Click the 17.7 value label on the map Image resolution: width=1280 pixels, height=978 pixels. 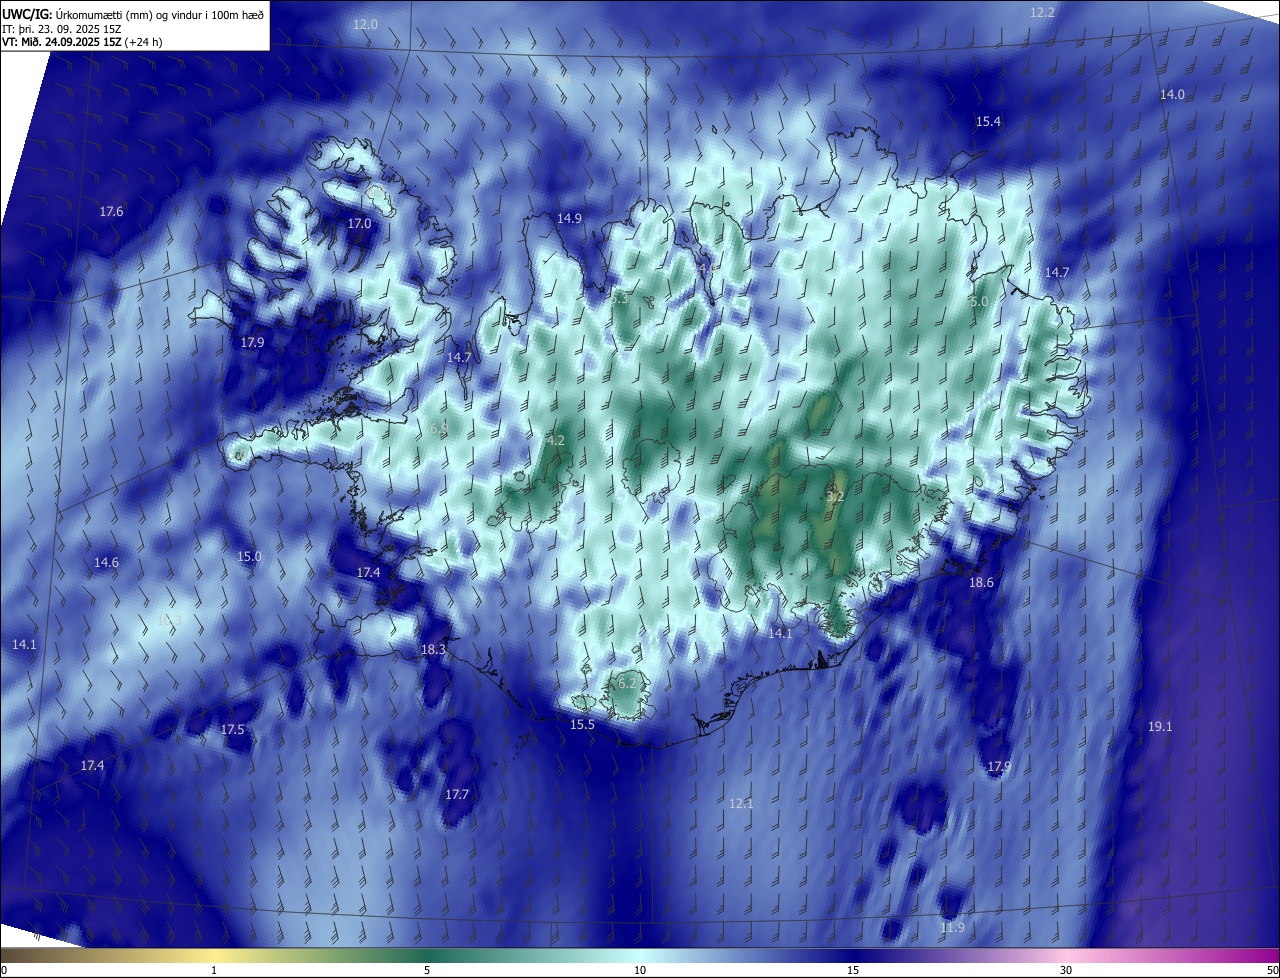(x=457, y=794)
